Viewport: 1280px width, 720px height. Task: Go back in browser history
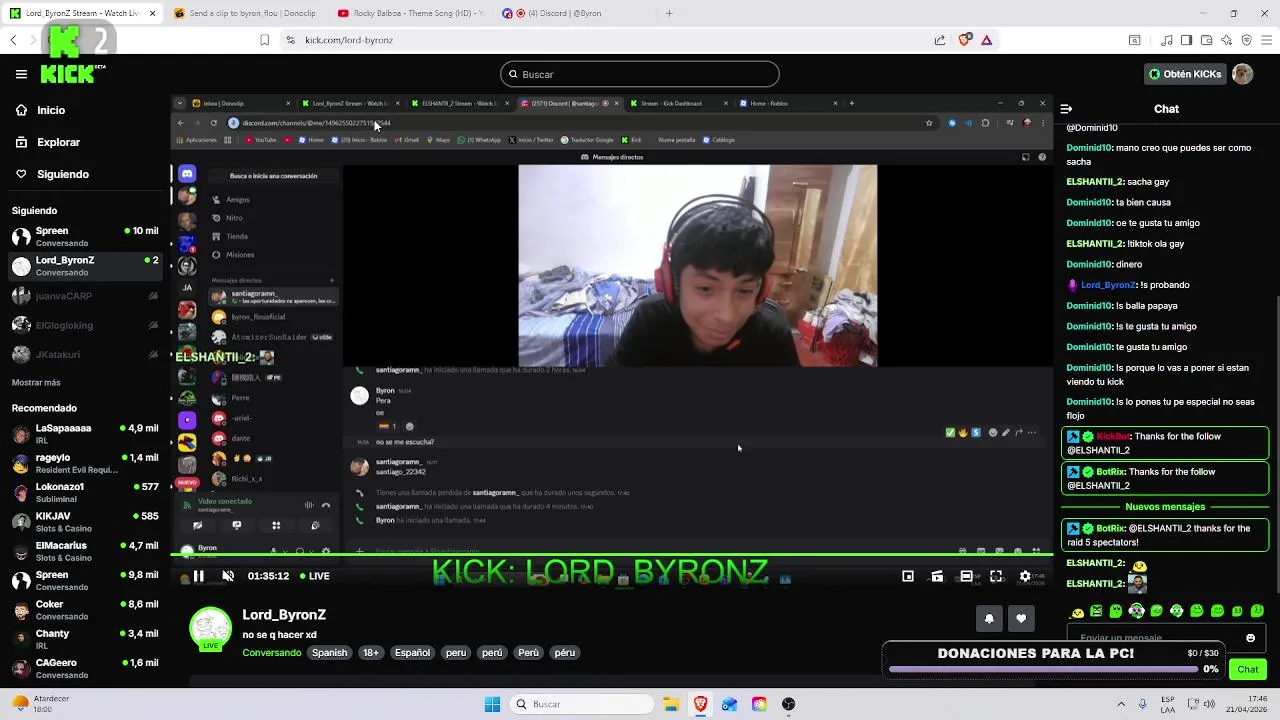13,40
